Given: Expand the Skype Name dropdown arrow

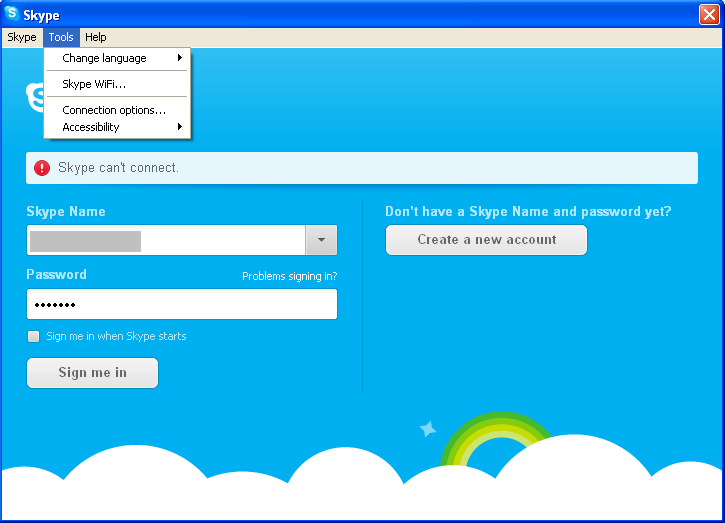Looking at the screenshot, I should pyautogui.click(x=321, y=240).
